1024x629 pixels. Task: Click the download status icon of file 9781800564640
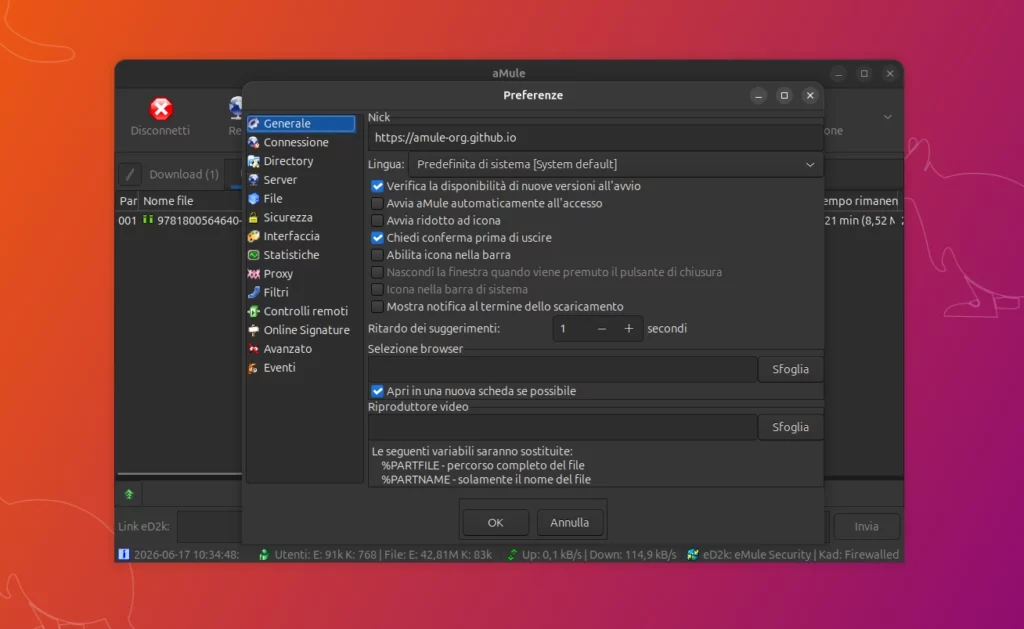click(148, 220)
